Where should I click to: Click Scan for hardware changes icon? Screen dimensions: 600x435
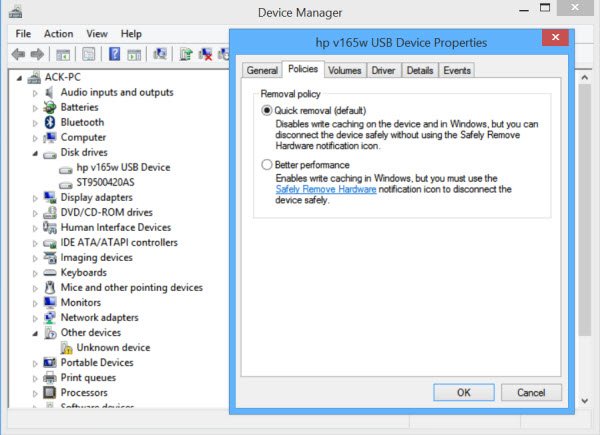click(x=160, y=54)
